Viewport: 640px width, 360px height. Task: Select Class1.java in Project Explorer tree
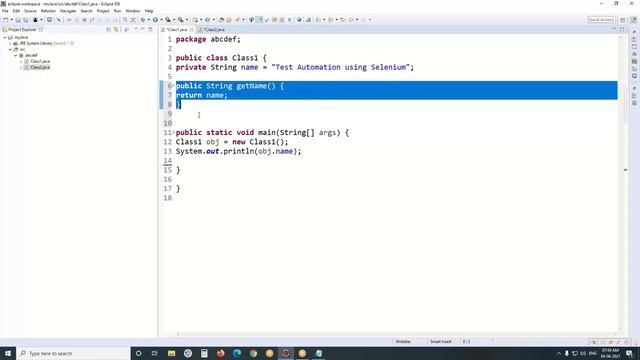pyautogui.click(x=40, y=61)
